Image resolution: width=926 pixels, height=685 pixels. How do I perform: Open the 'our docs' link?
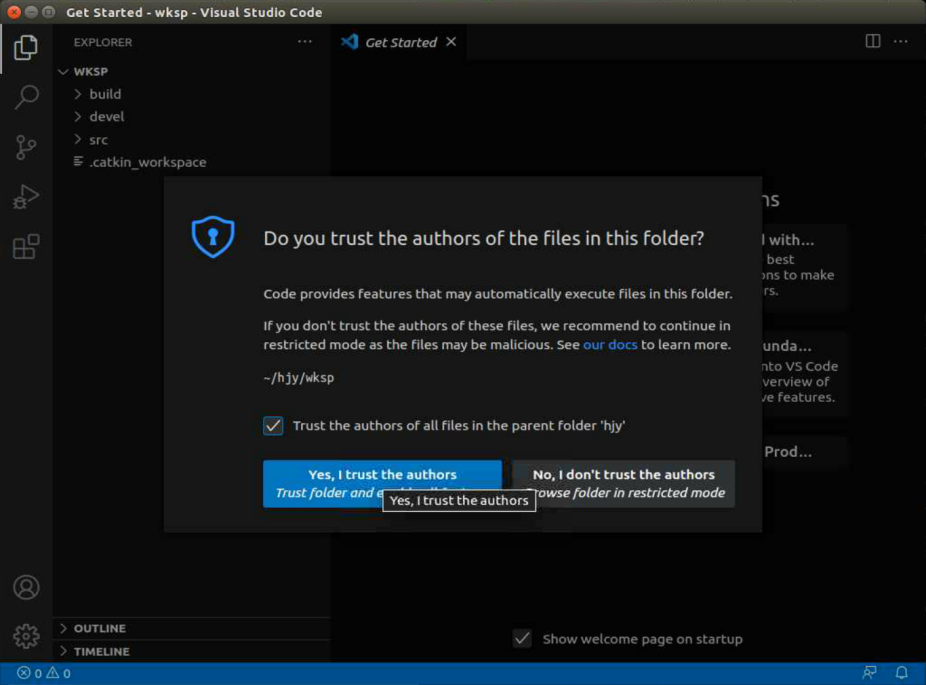[x=610, y=345]
